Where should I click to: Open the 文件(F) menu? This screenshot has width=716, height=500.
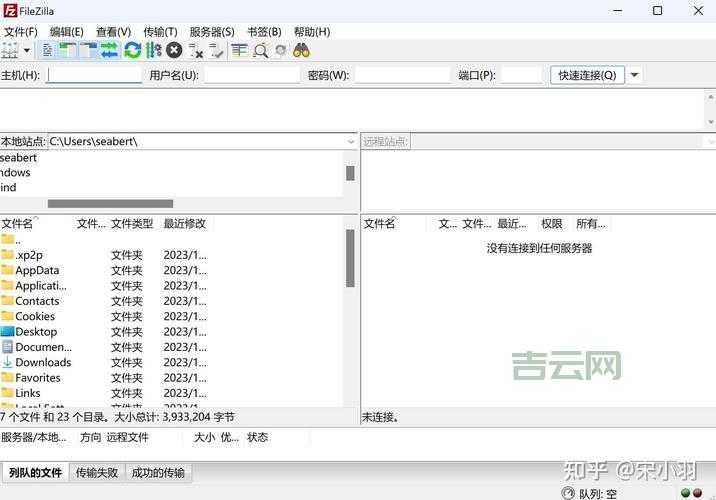click(x=21, y=32)
